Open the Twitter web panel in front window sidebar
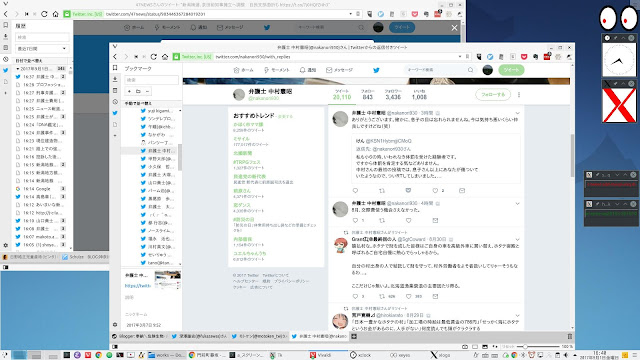640x360 pixels. [115, 113]
